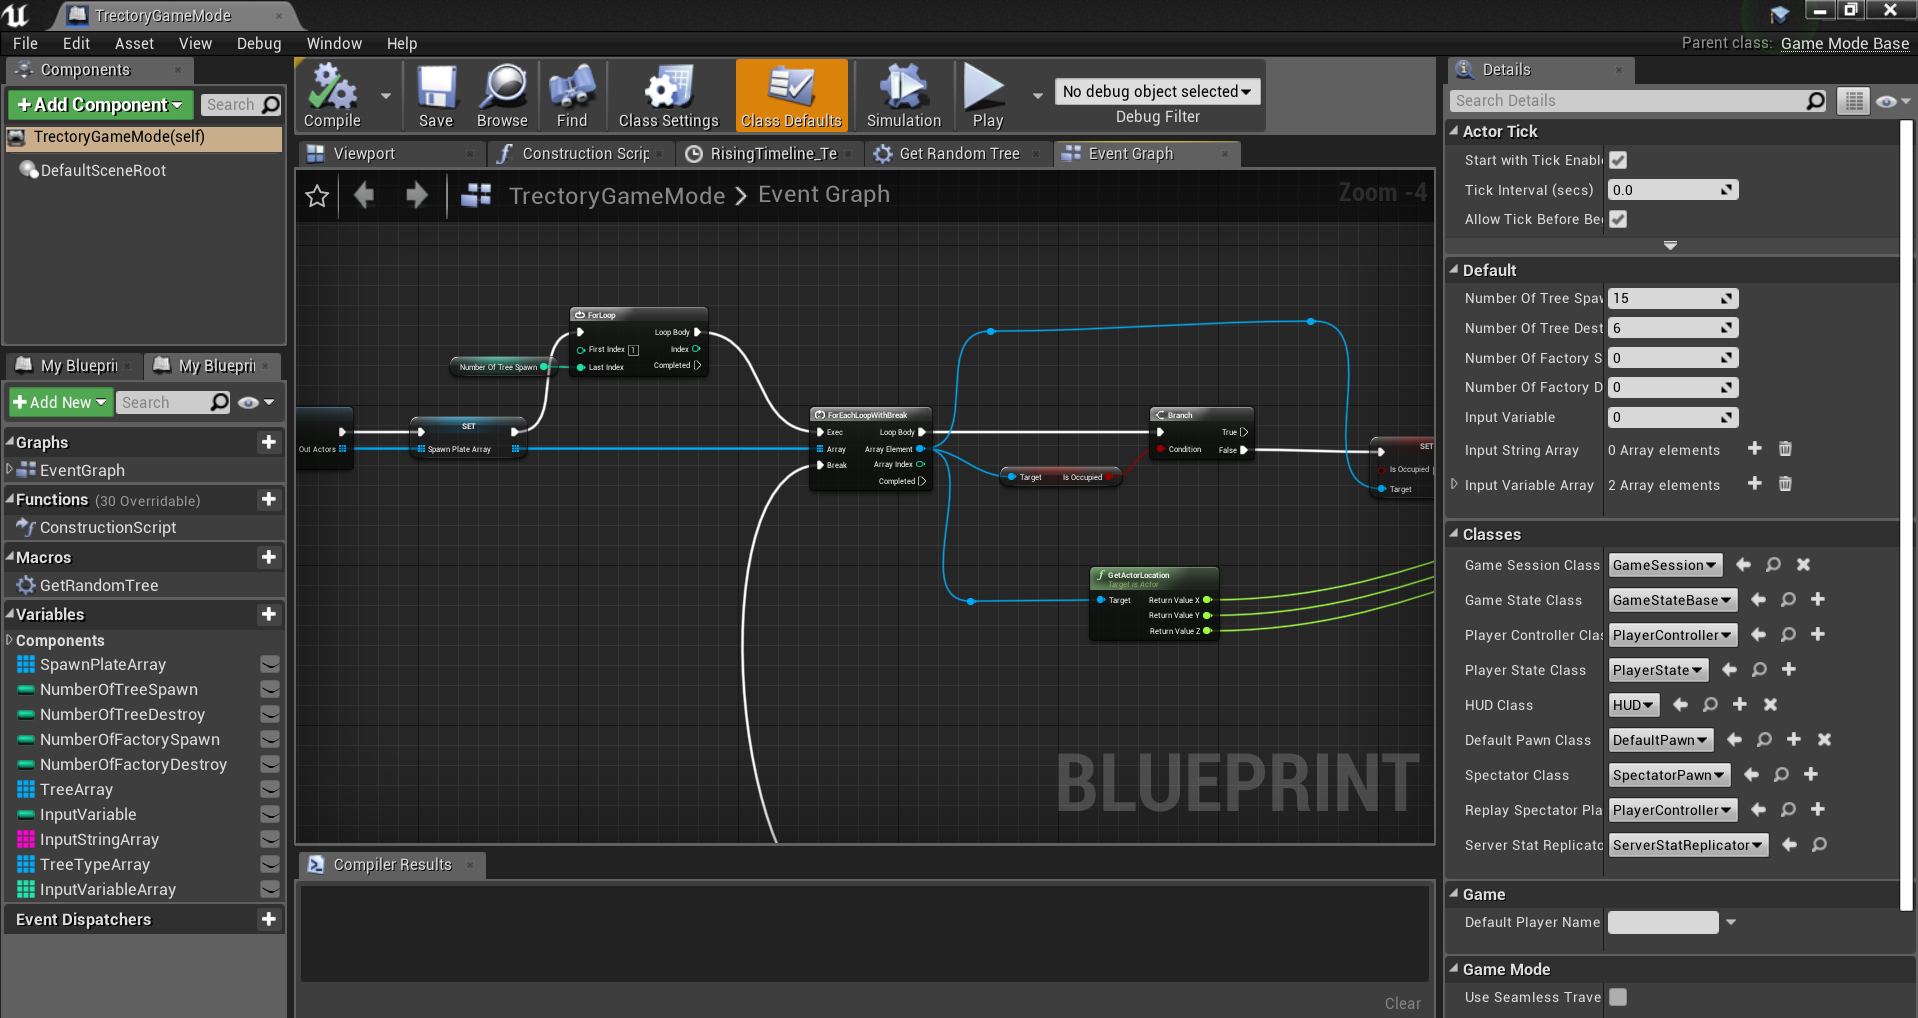The image size is (1918, 1018).
Task: Click the Add New button
Action: (x=59, y=402)
